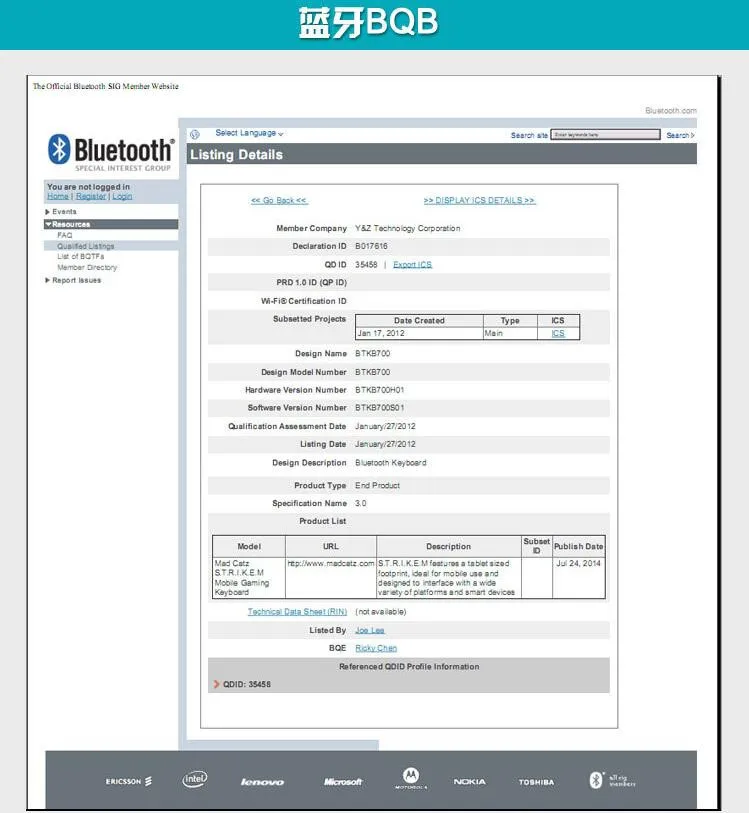Open Technical Data Sheet (RIN) link
Viewport: 749px width, 813px height.
pyautogui.click(x=297, y=612)
